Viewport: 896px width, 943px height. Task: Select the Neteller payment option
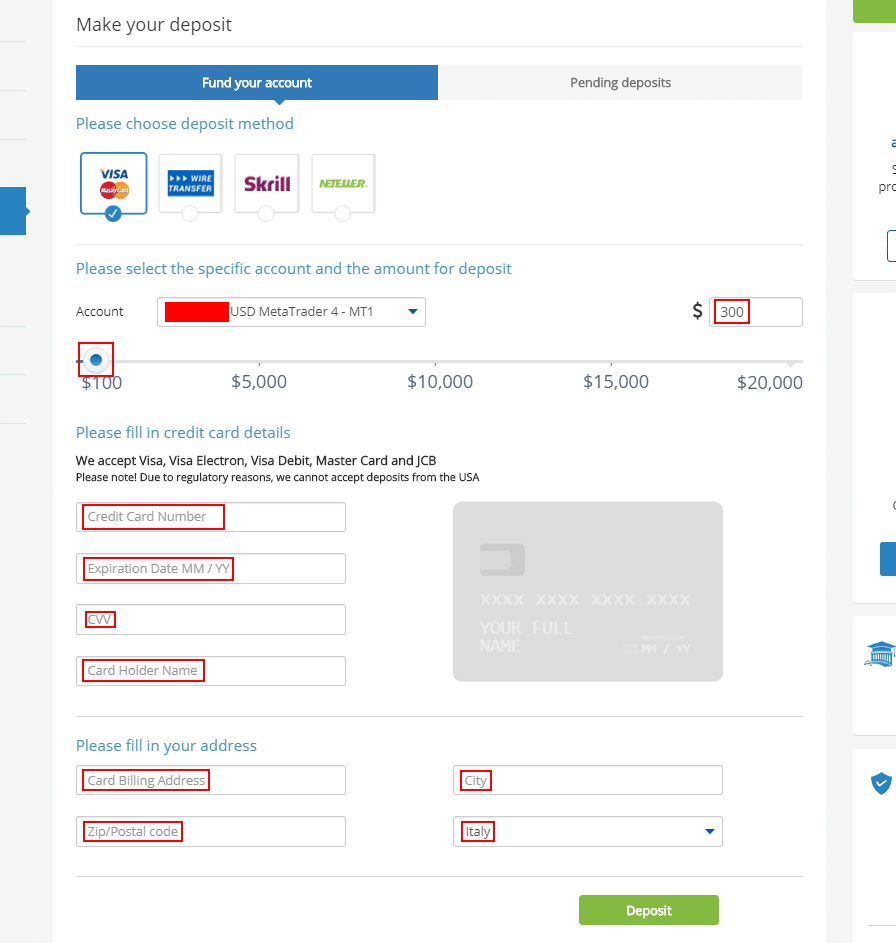coord(343,183)
